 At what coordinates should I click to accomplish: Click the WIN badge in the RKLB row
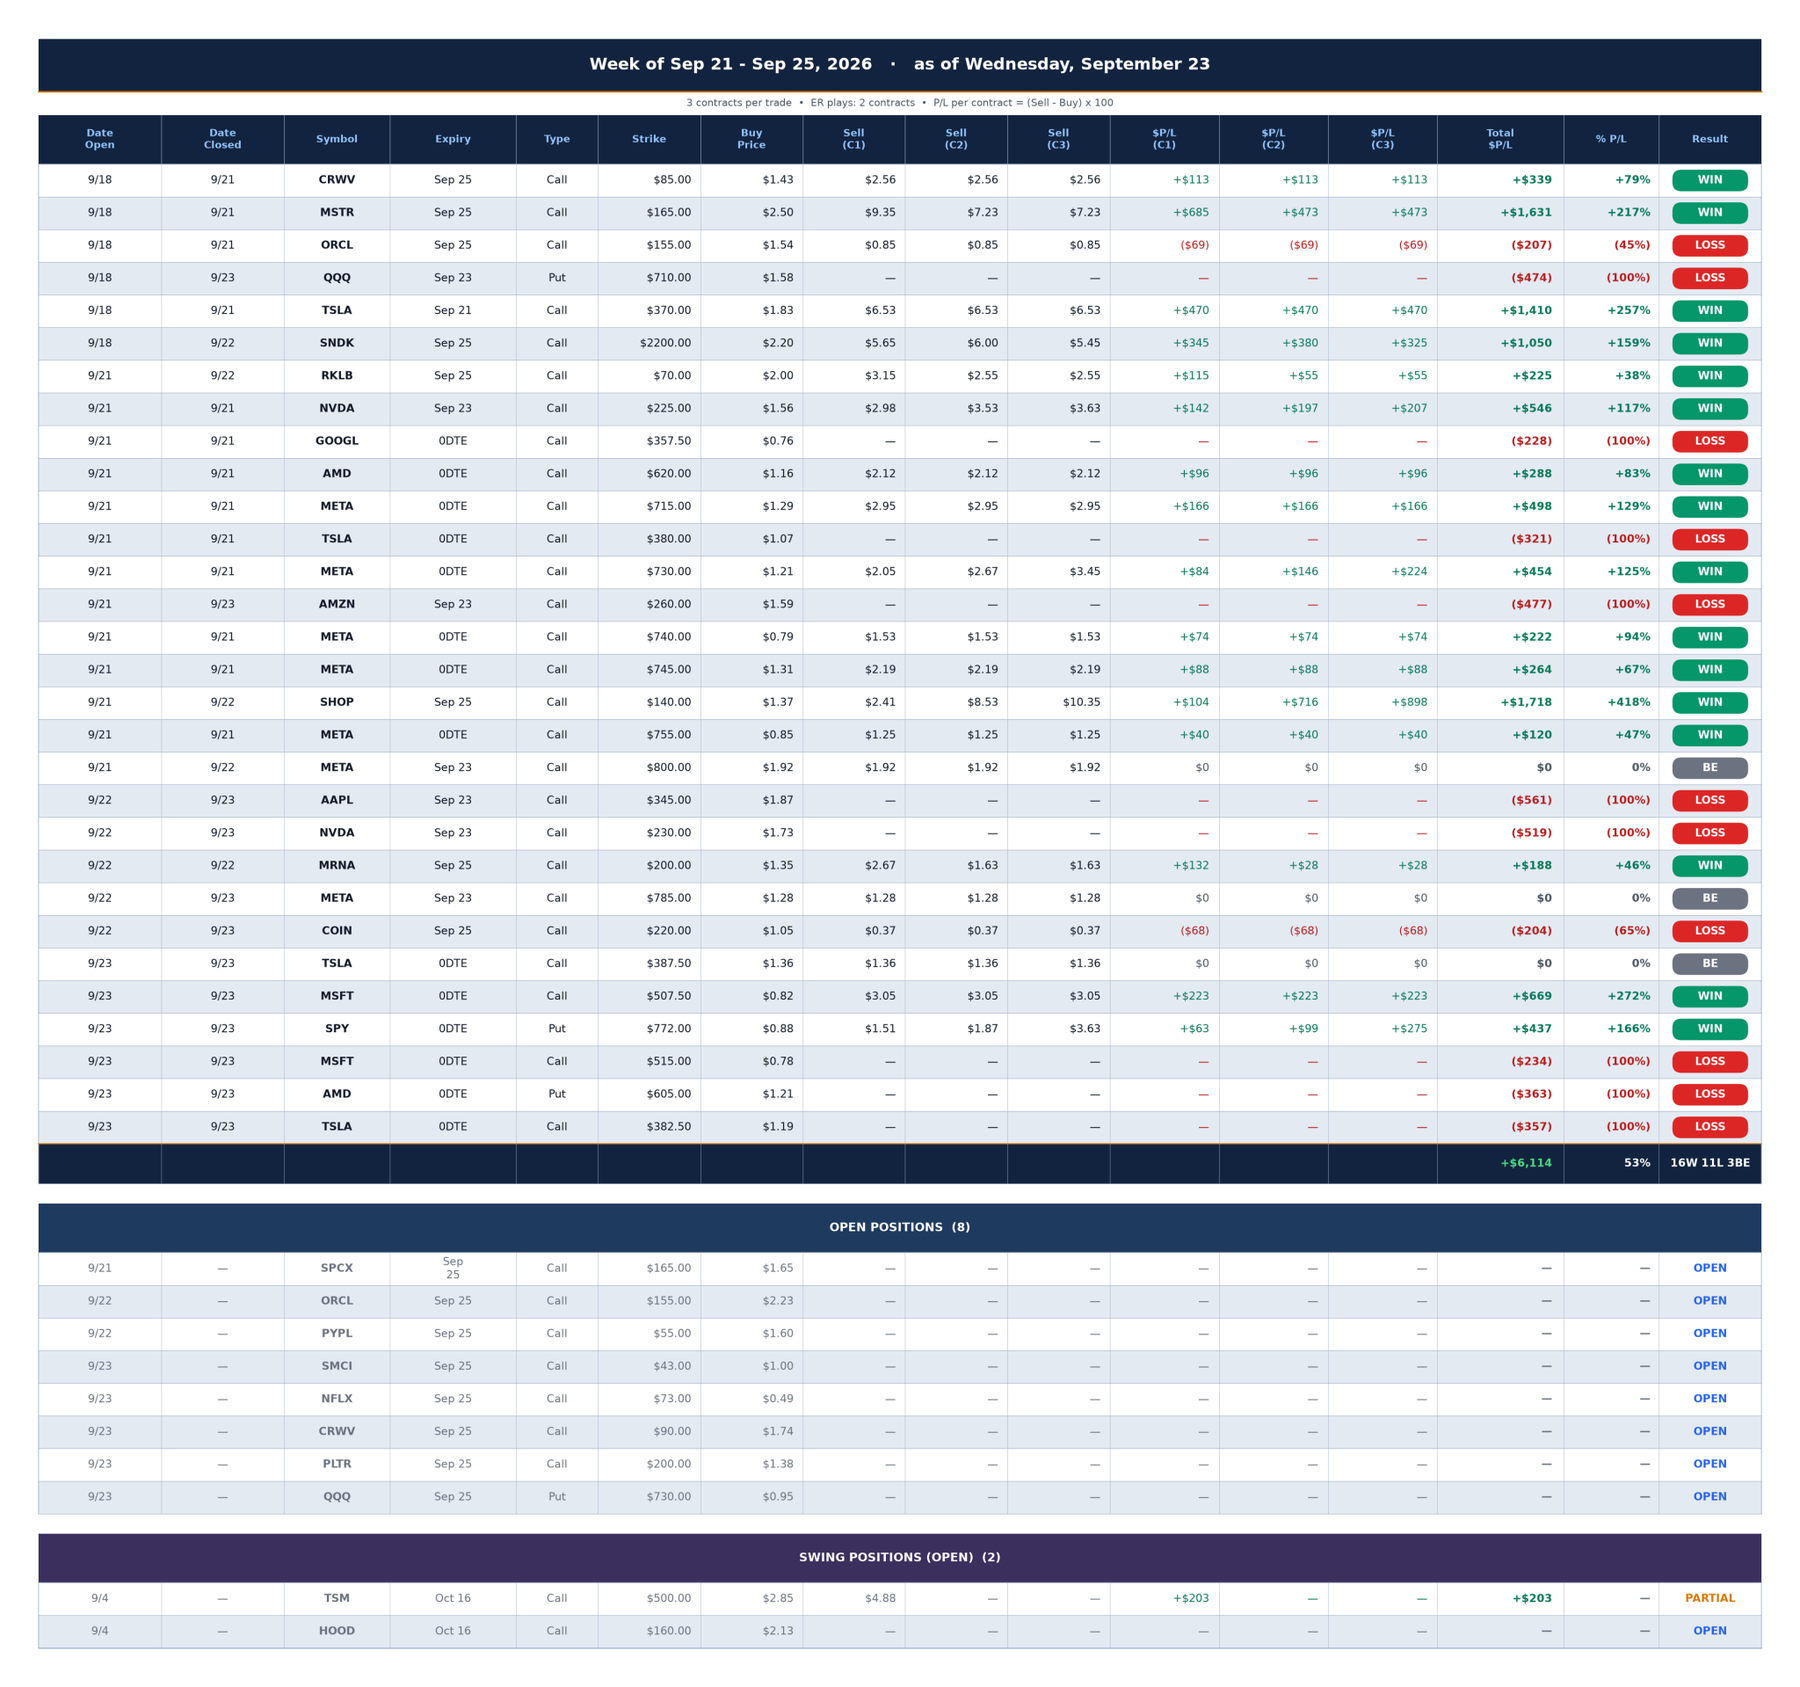pyautogui.click(x=1710, y=376)
